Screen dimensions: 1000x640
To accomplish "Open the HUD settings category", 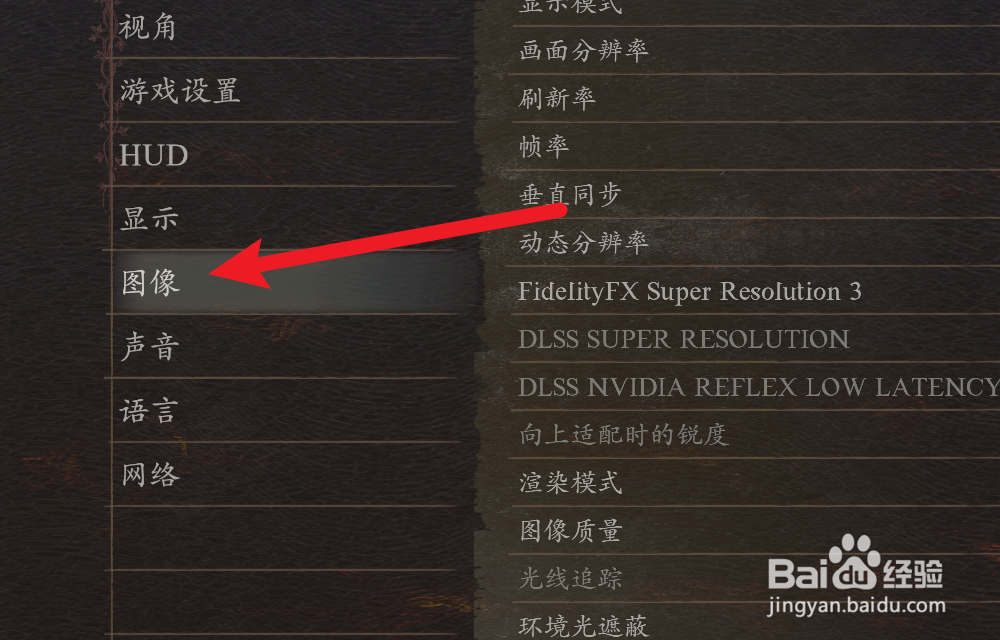I will click(285, 154).
